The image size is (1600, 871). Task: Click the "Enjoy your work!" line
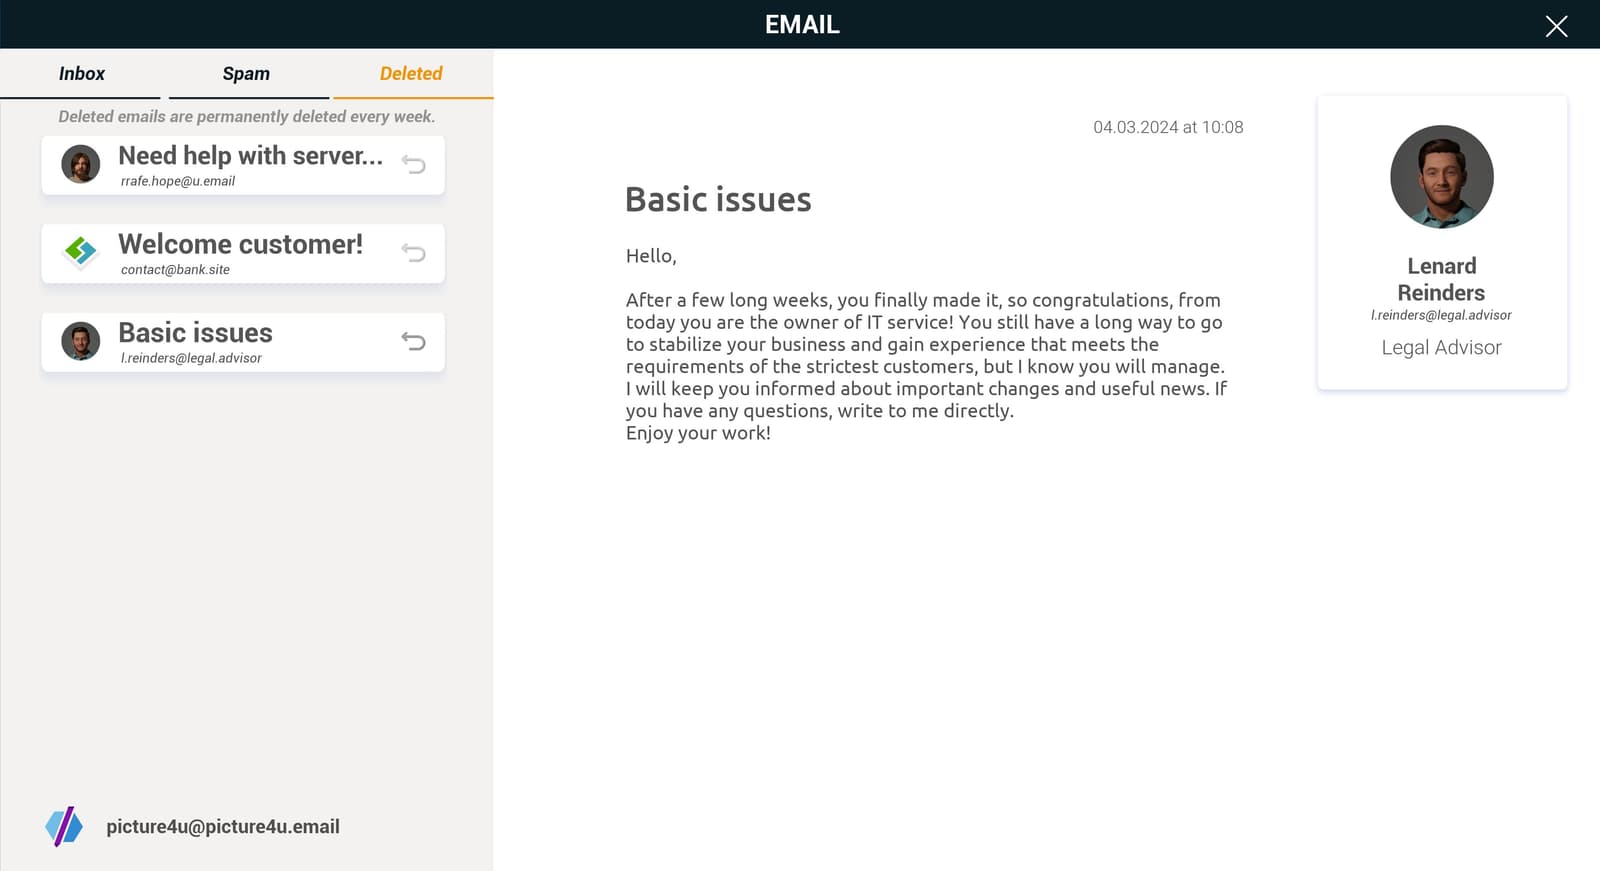(698, 433)
